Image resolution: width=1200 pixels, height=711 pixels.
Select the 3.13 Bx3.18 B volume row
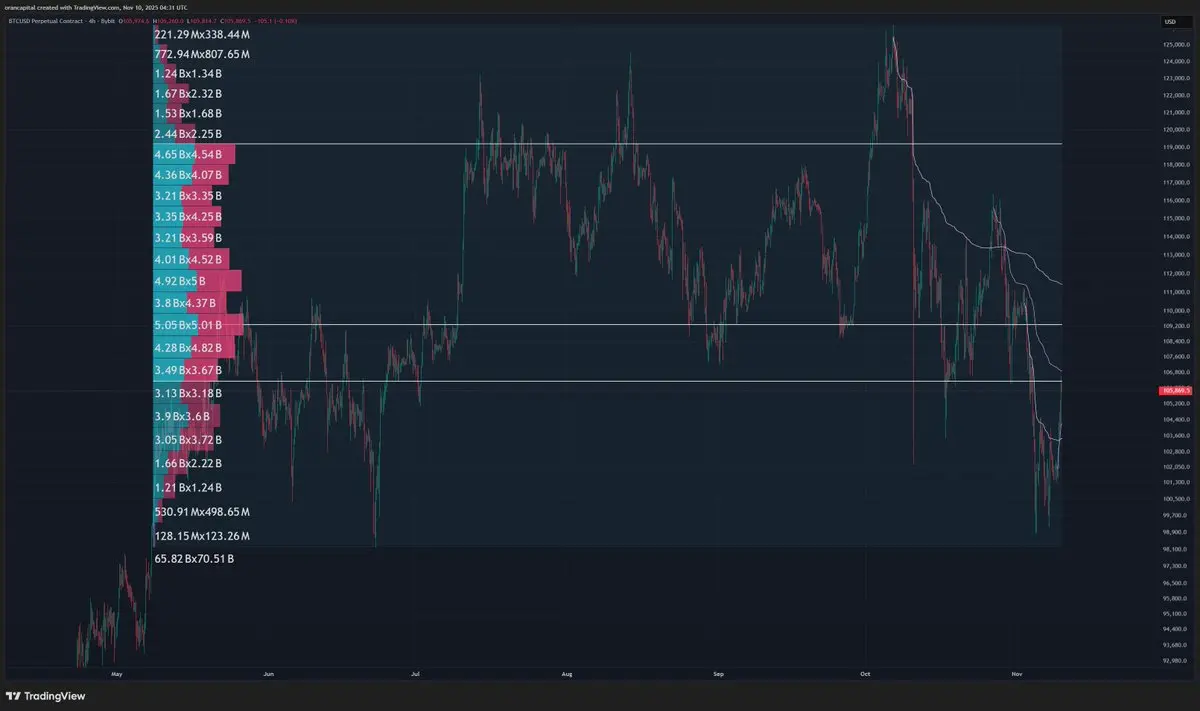[189, 393]
